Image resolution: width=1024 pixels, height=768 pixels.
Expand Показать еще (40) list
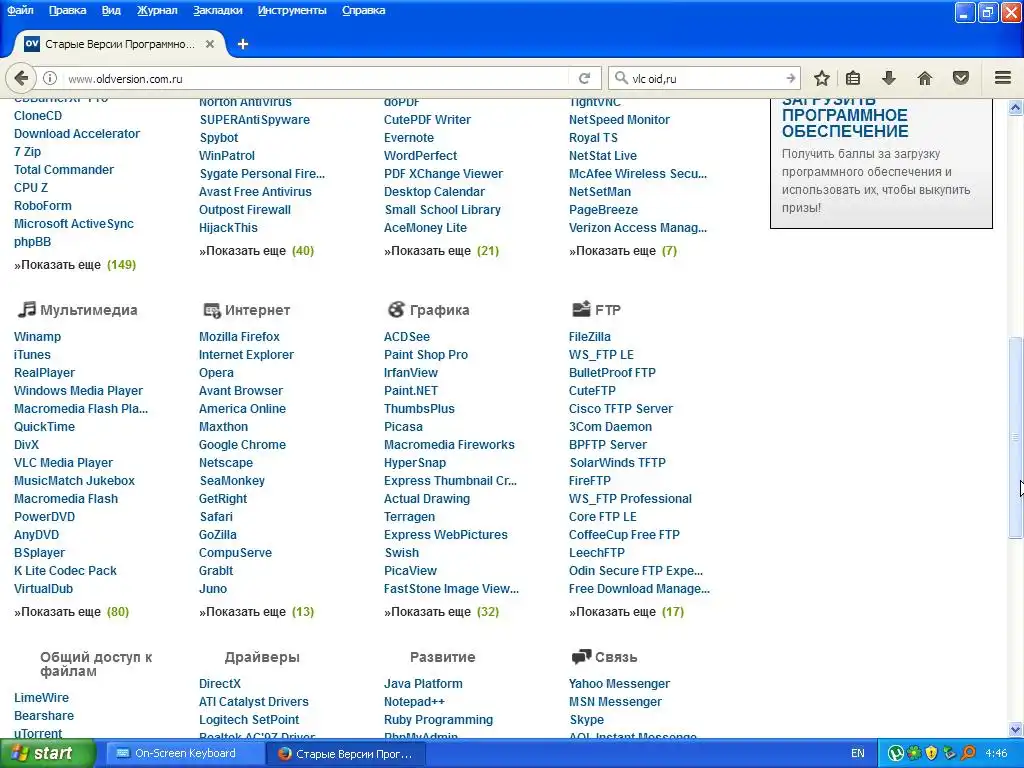click(x=257, y=251)
